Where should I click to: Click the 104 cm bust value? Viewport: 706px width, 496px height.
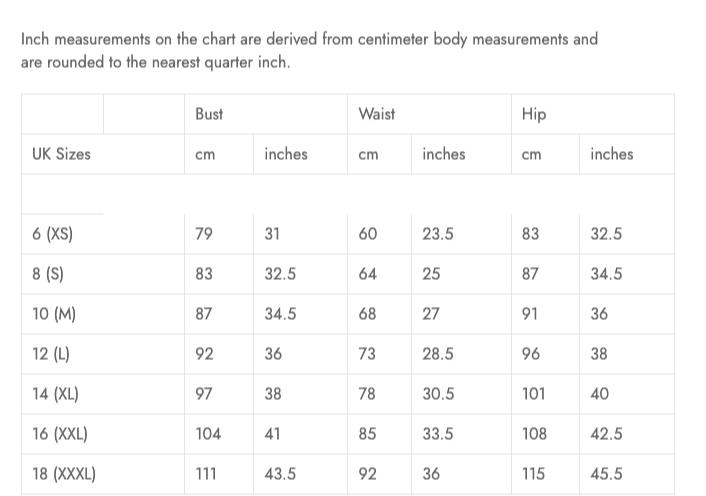[x=208, y=434]
